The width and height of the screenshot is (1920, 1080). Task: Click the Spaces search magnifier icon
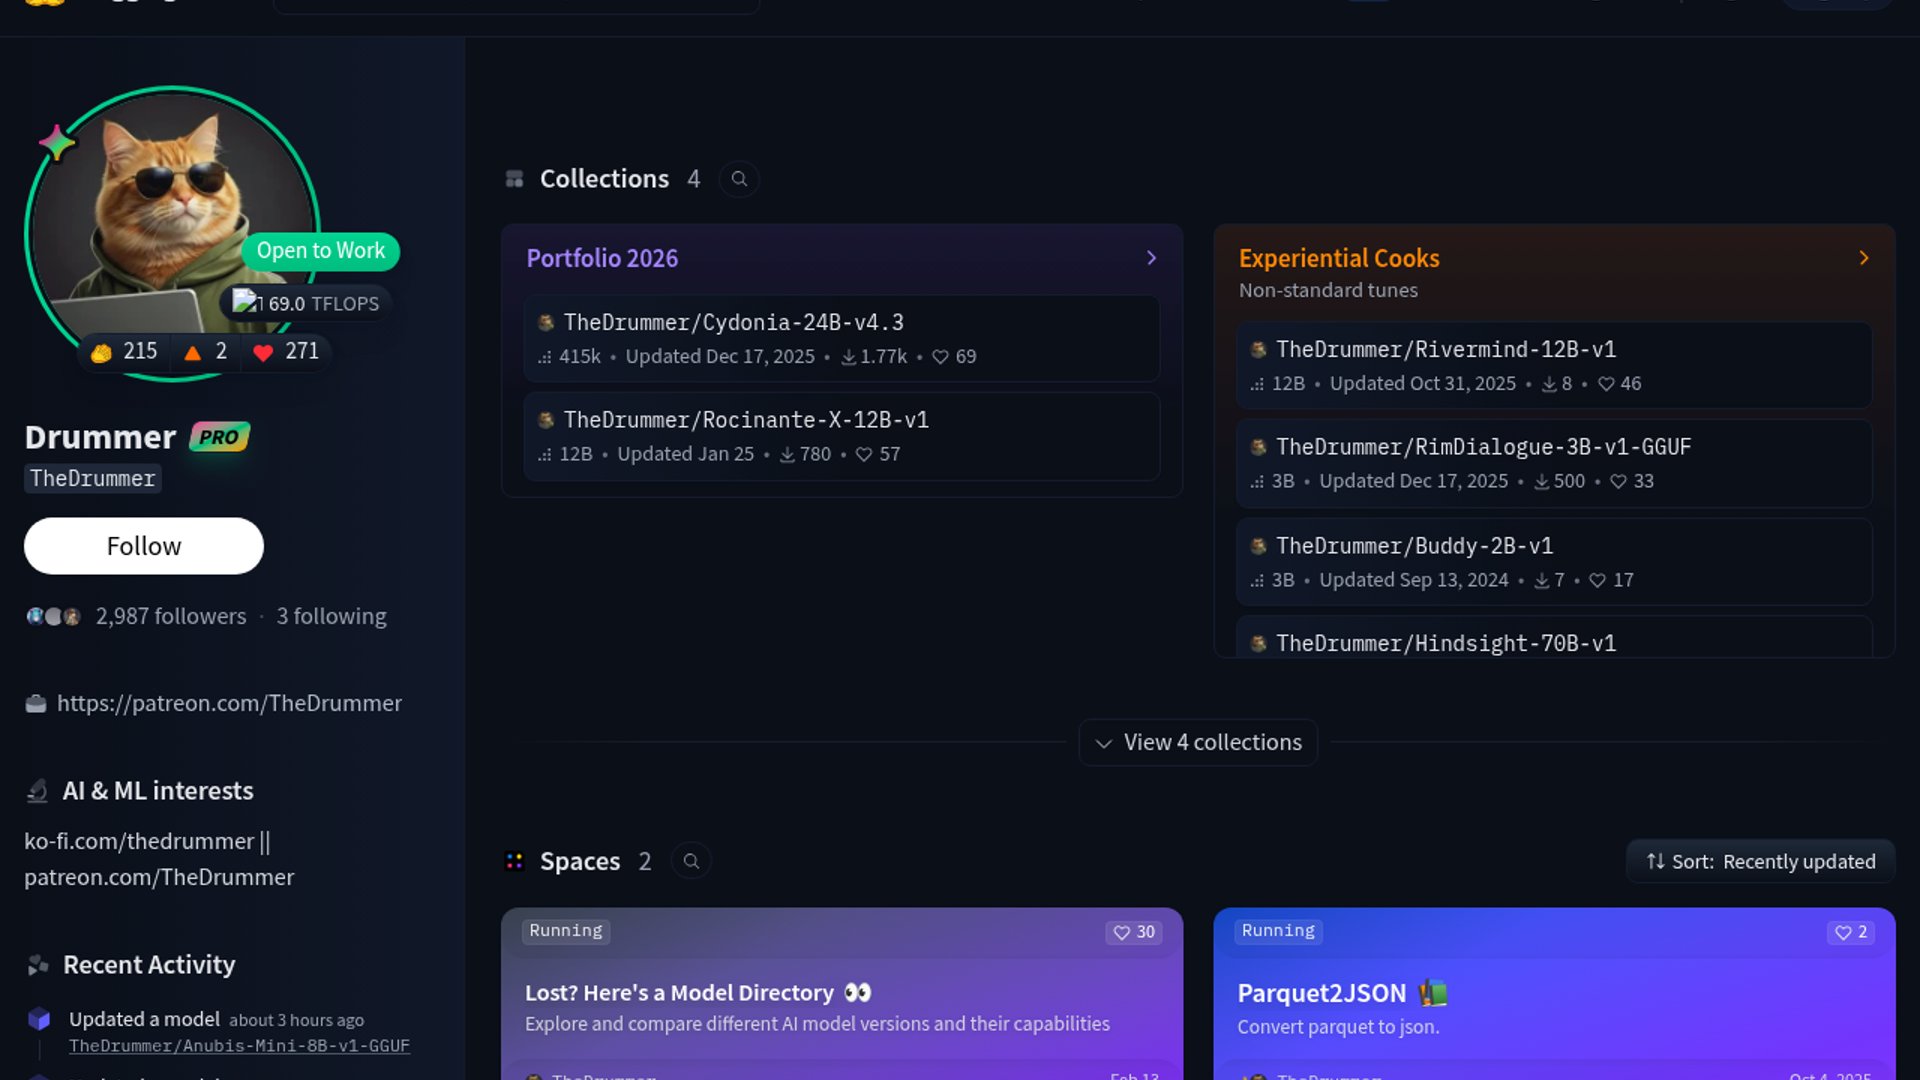click(691, 861)
